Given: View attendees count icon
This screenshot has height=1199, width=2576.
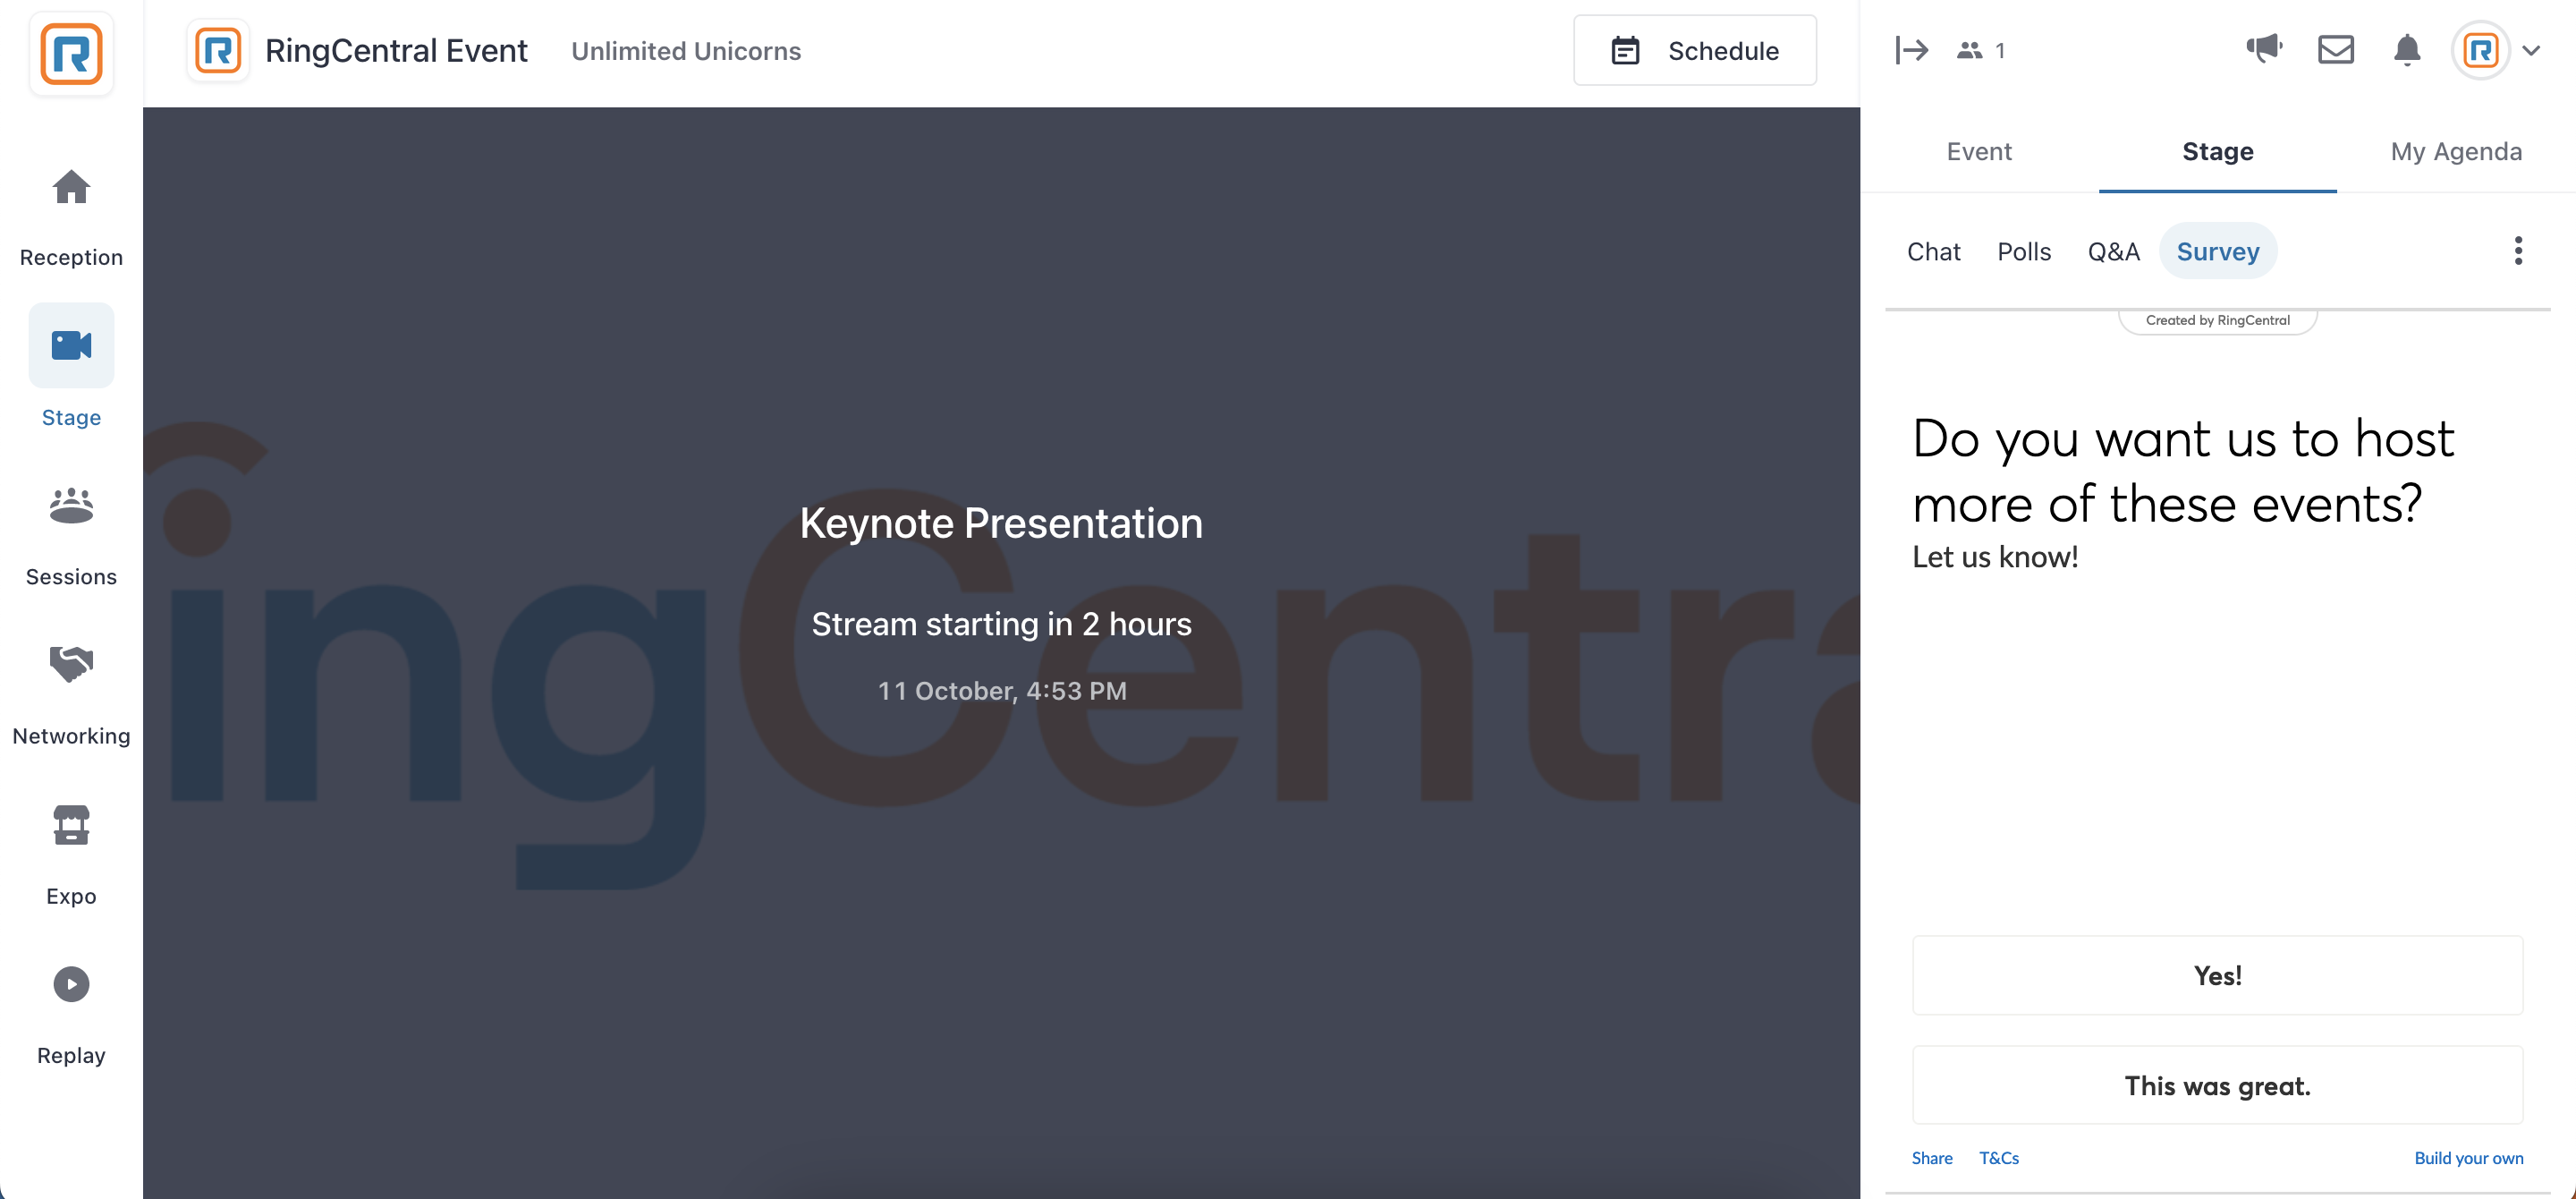Looking at the screenshot, I should tap(1969, 50).
